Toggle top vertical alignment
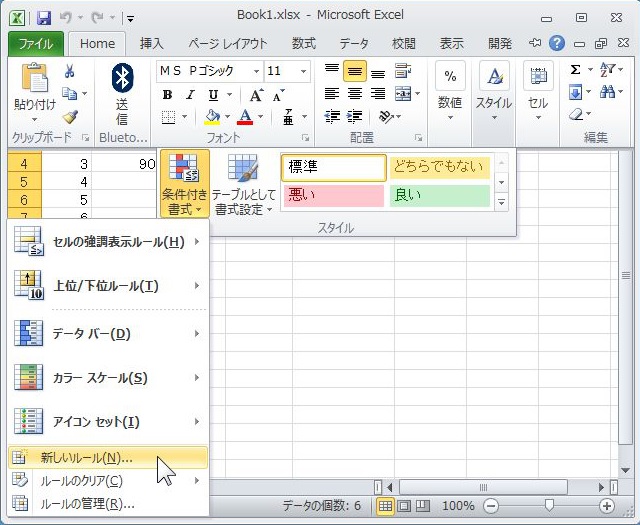Image resolution: width=640 pixels, height=525 pixels. (332, 71)
